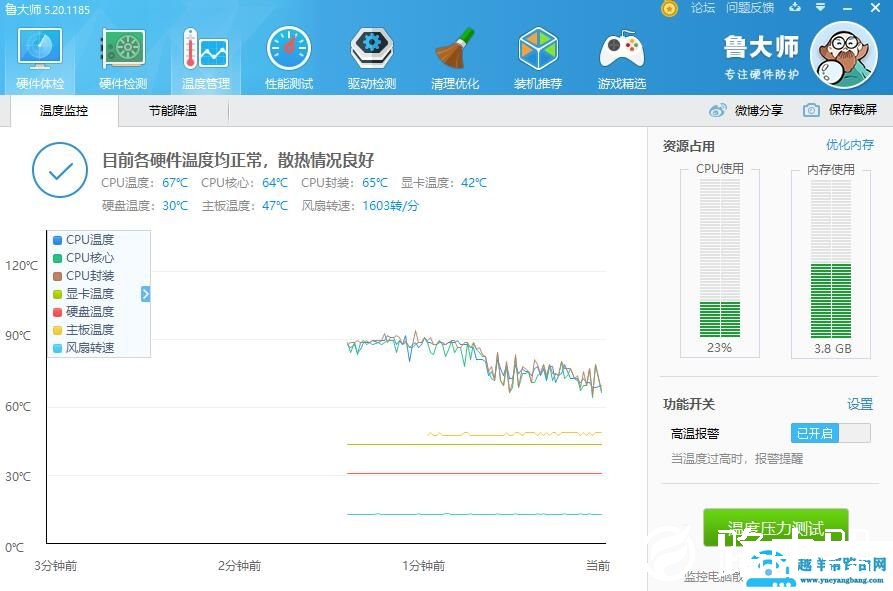This screenshot has height=591, width=893.
Task: Click the 功能开关 heading
Action: [689, 404]
